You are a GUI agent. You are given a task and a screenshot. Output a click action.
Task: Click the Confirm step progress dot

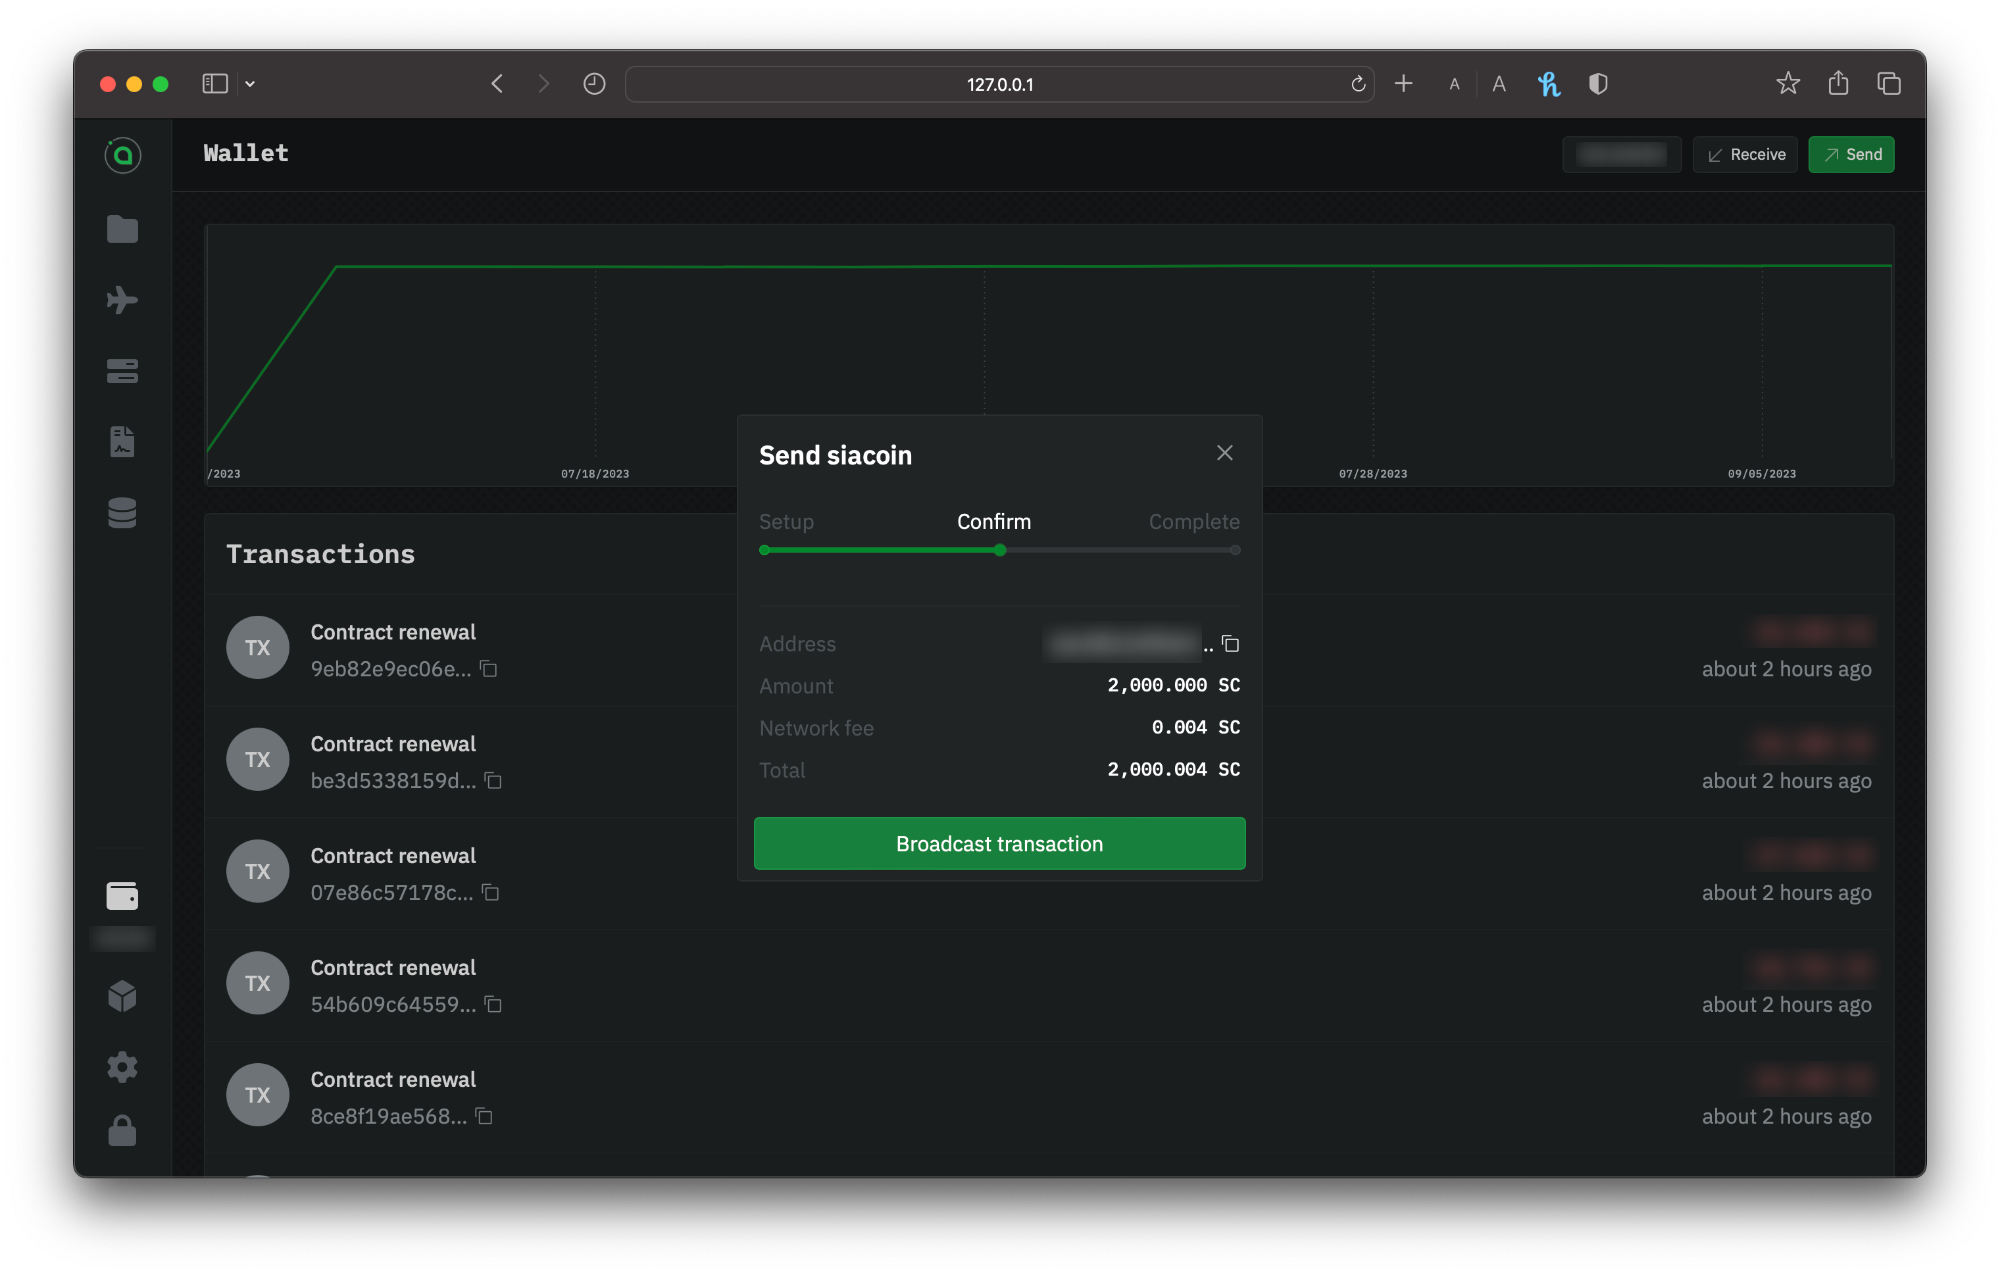pos(1000,550)
